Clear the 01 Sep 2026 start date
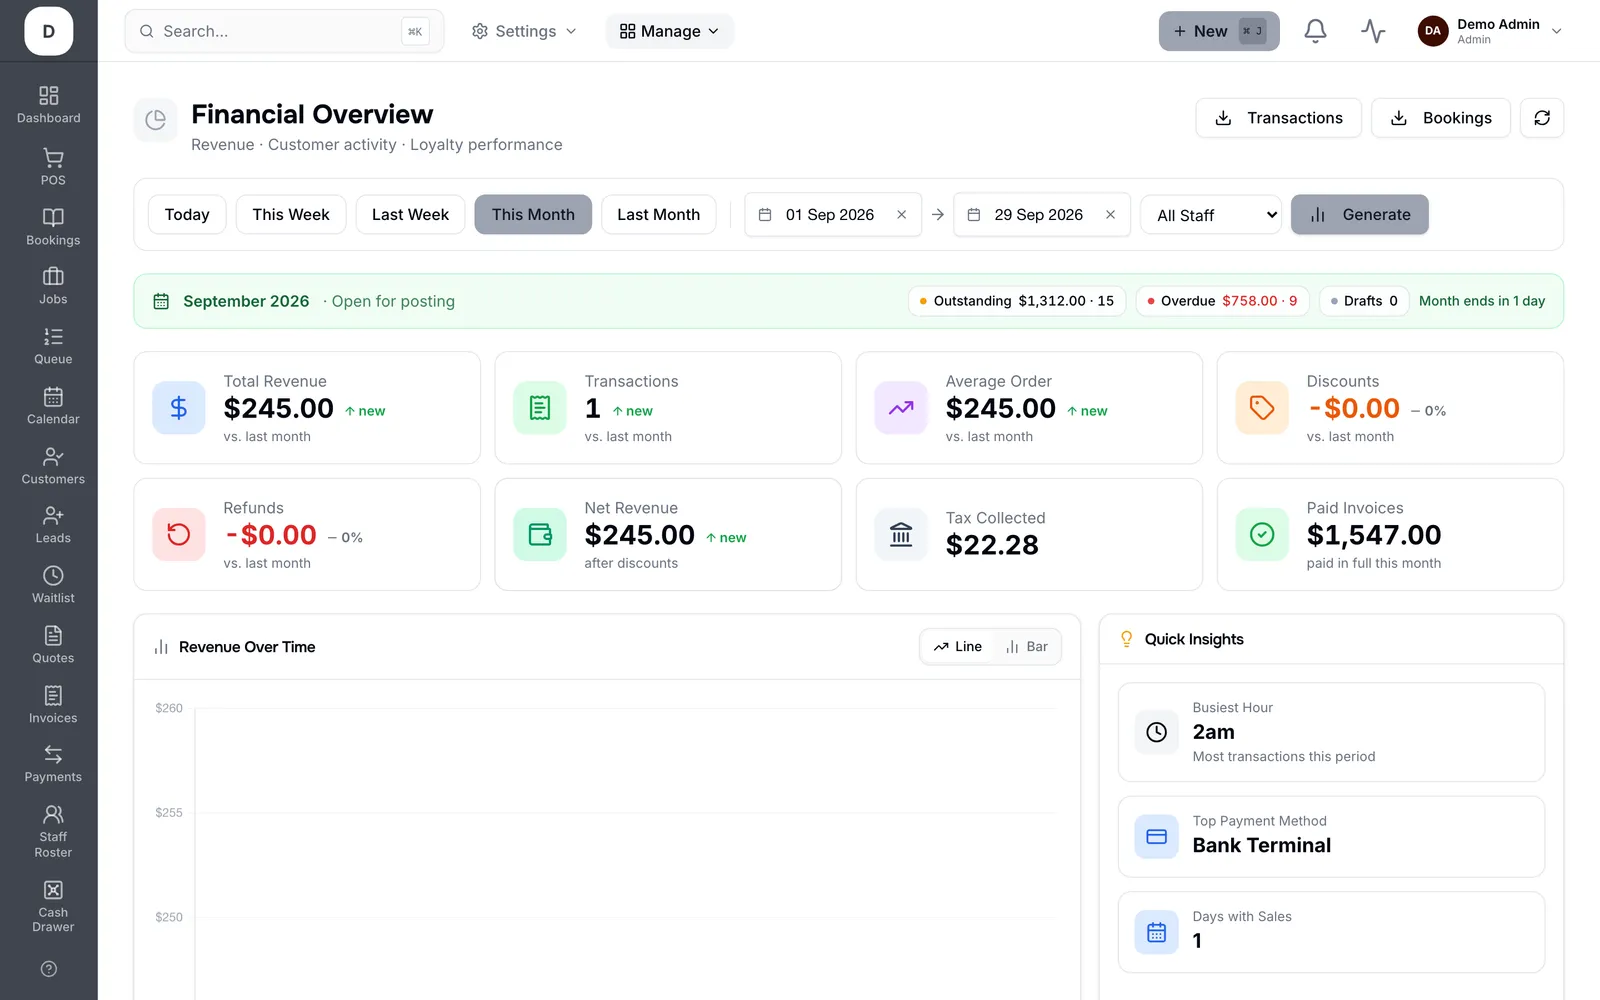The height and width of the screenshot is (1000, 1600). point(901,215)
